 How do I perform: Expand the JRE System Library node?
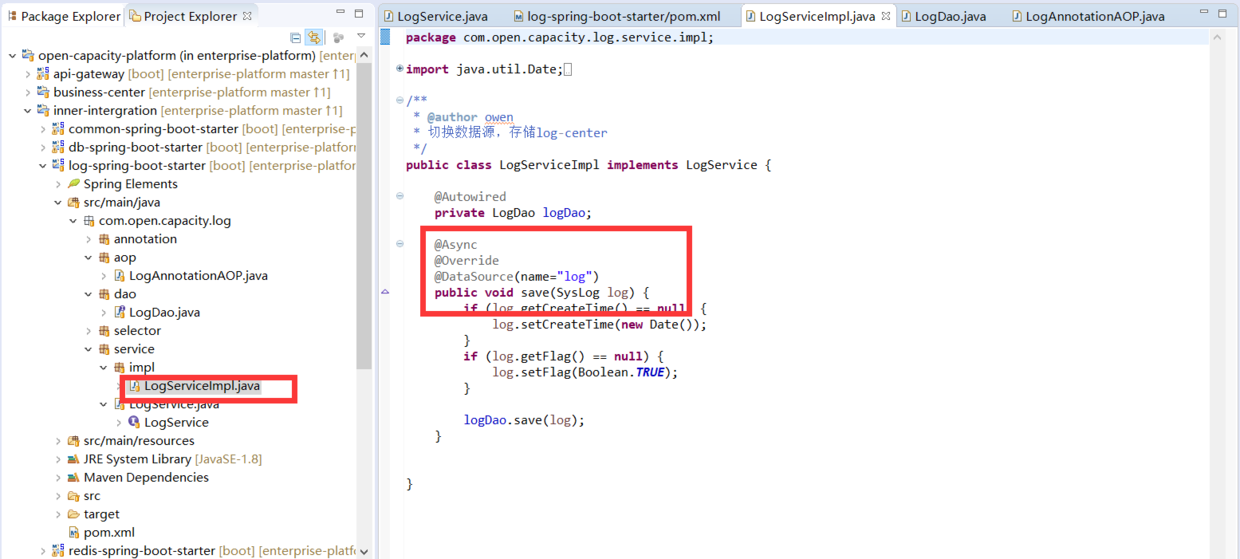pyautogui.click(x=58, y=459)
